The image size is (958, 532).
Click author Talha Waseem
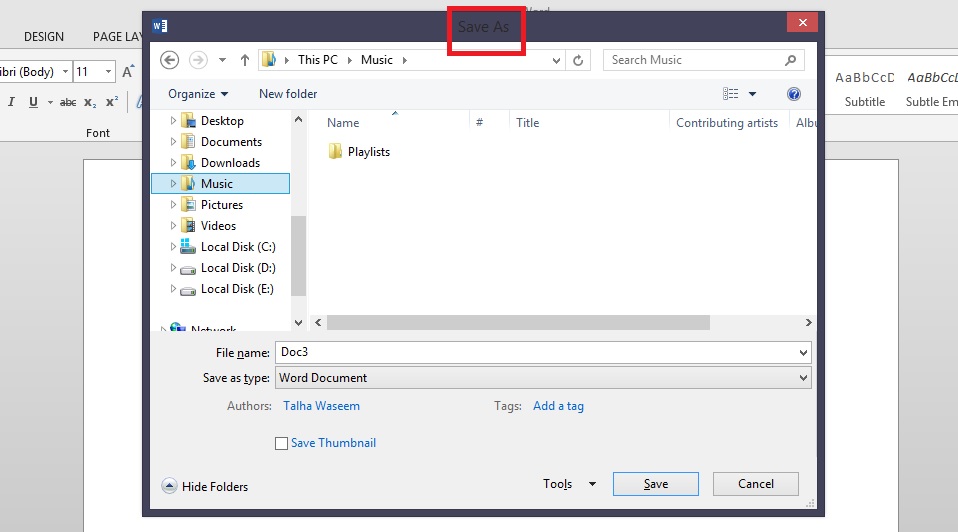click(321, 406)
